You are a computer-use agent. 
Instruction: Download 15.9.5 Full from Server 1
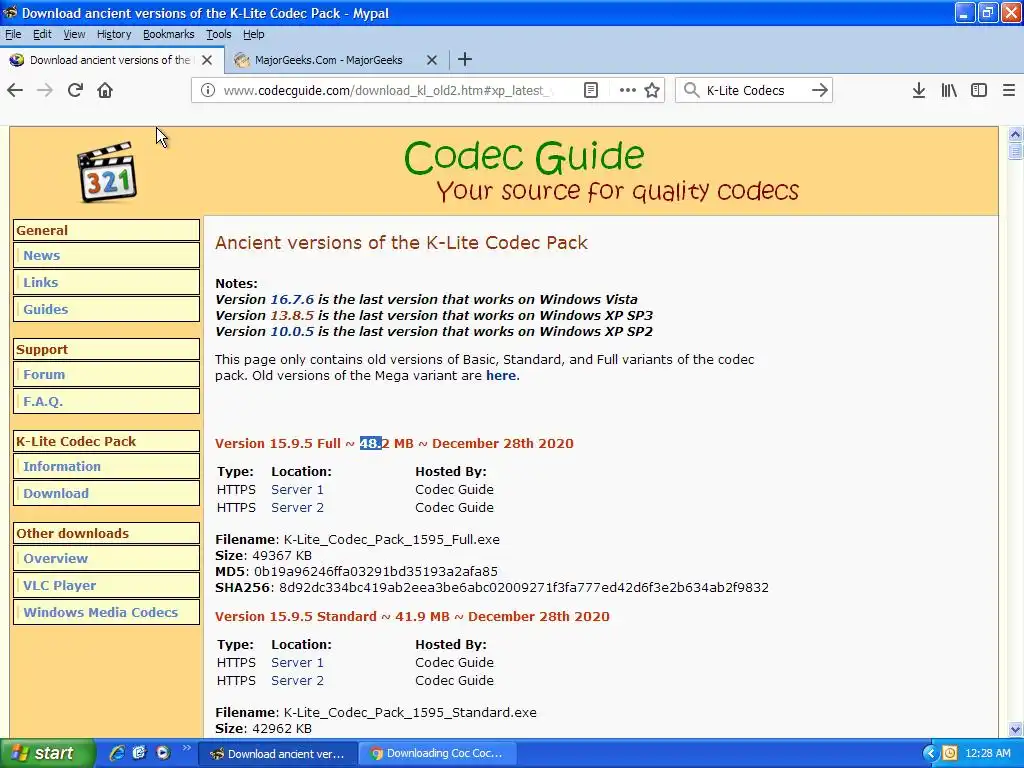297,489
